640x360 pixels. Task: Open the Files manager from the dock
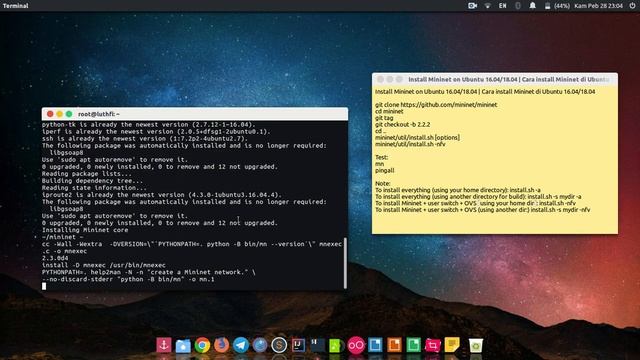click(183, 346)
